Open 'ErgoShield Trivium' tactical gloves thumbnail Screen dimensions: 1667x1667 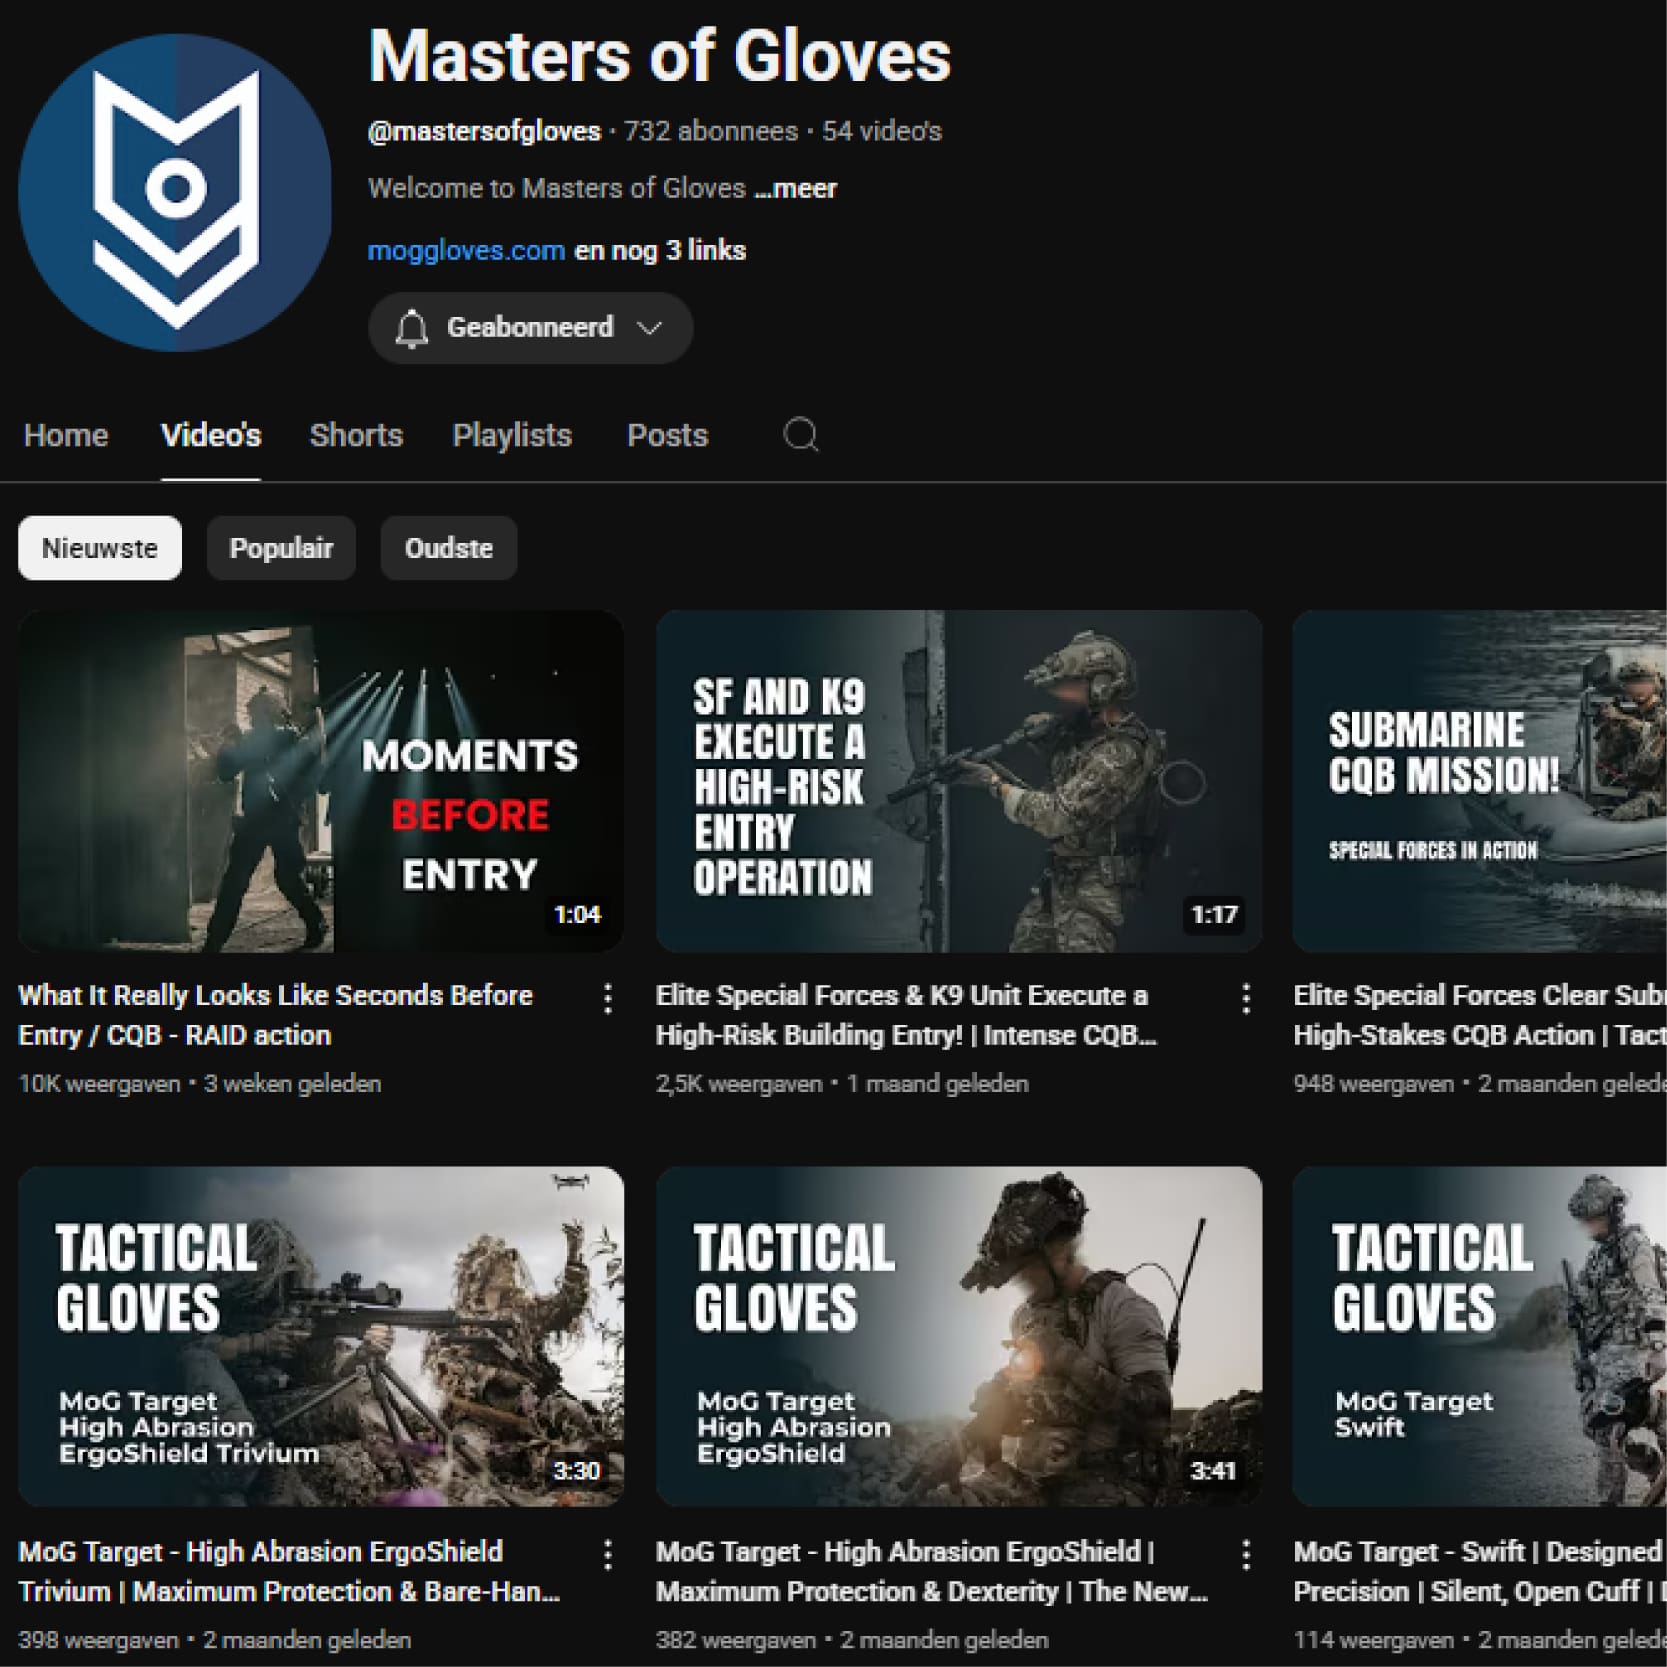pyautogui.click(x=321, y=1337)
